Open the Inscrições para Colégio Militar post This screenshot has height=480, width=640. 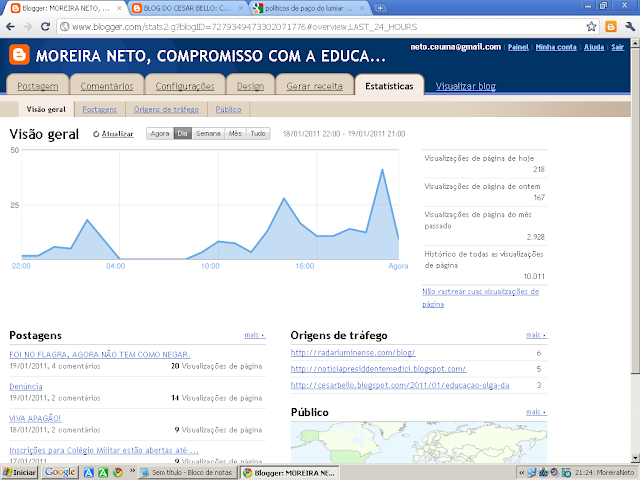point(104,450)
